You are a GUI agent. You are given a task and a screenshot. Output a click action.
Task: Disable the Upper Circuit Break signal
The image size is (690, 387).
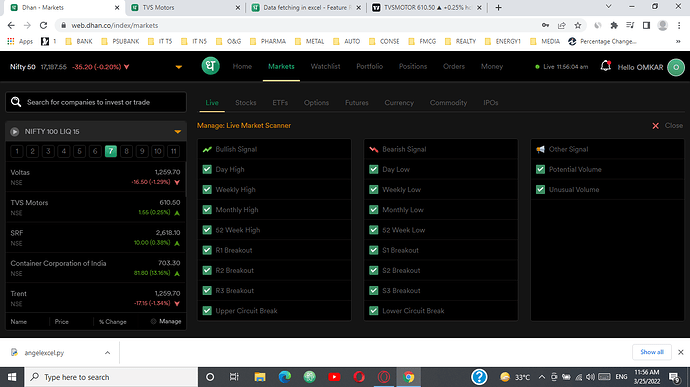207,311
